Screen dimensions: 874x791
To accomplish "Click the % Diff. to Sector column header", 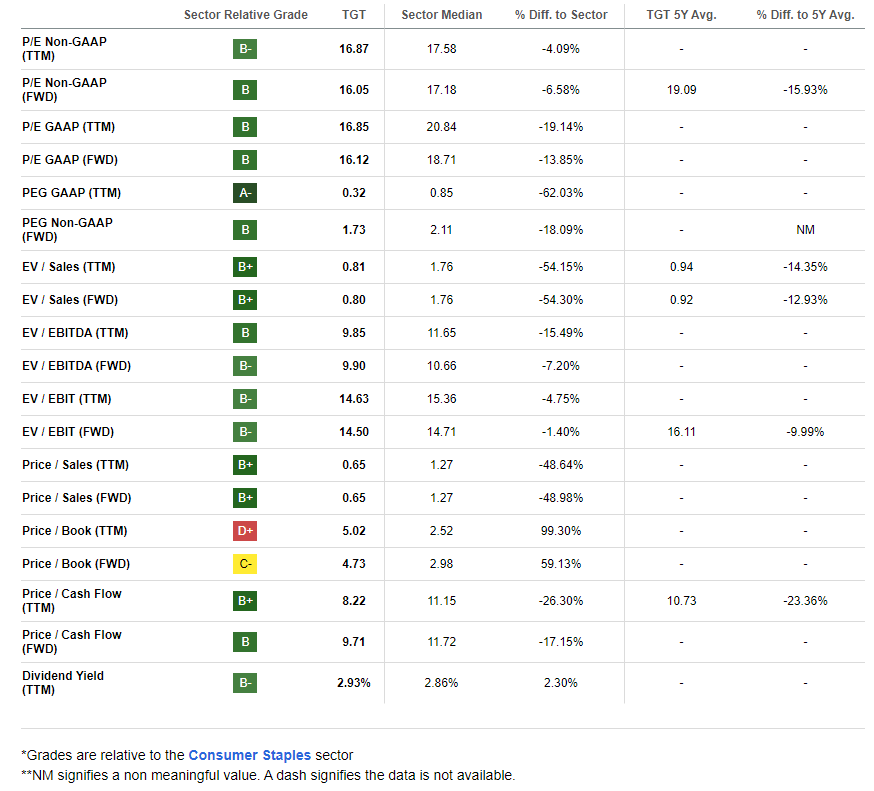I will click(561, 15).
